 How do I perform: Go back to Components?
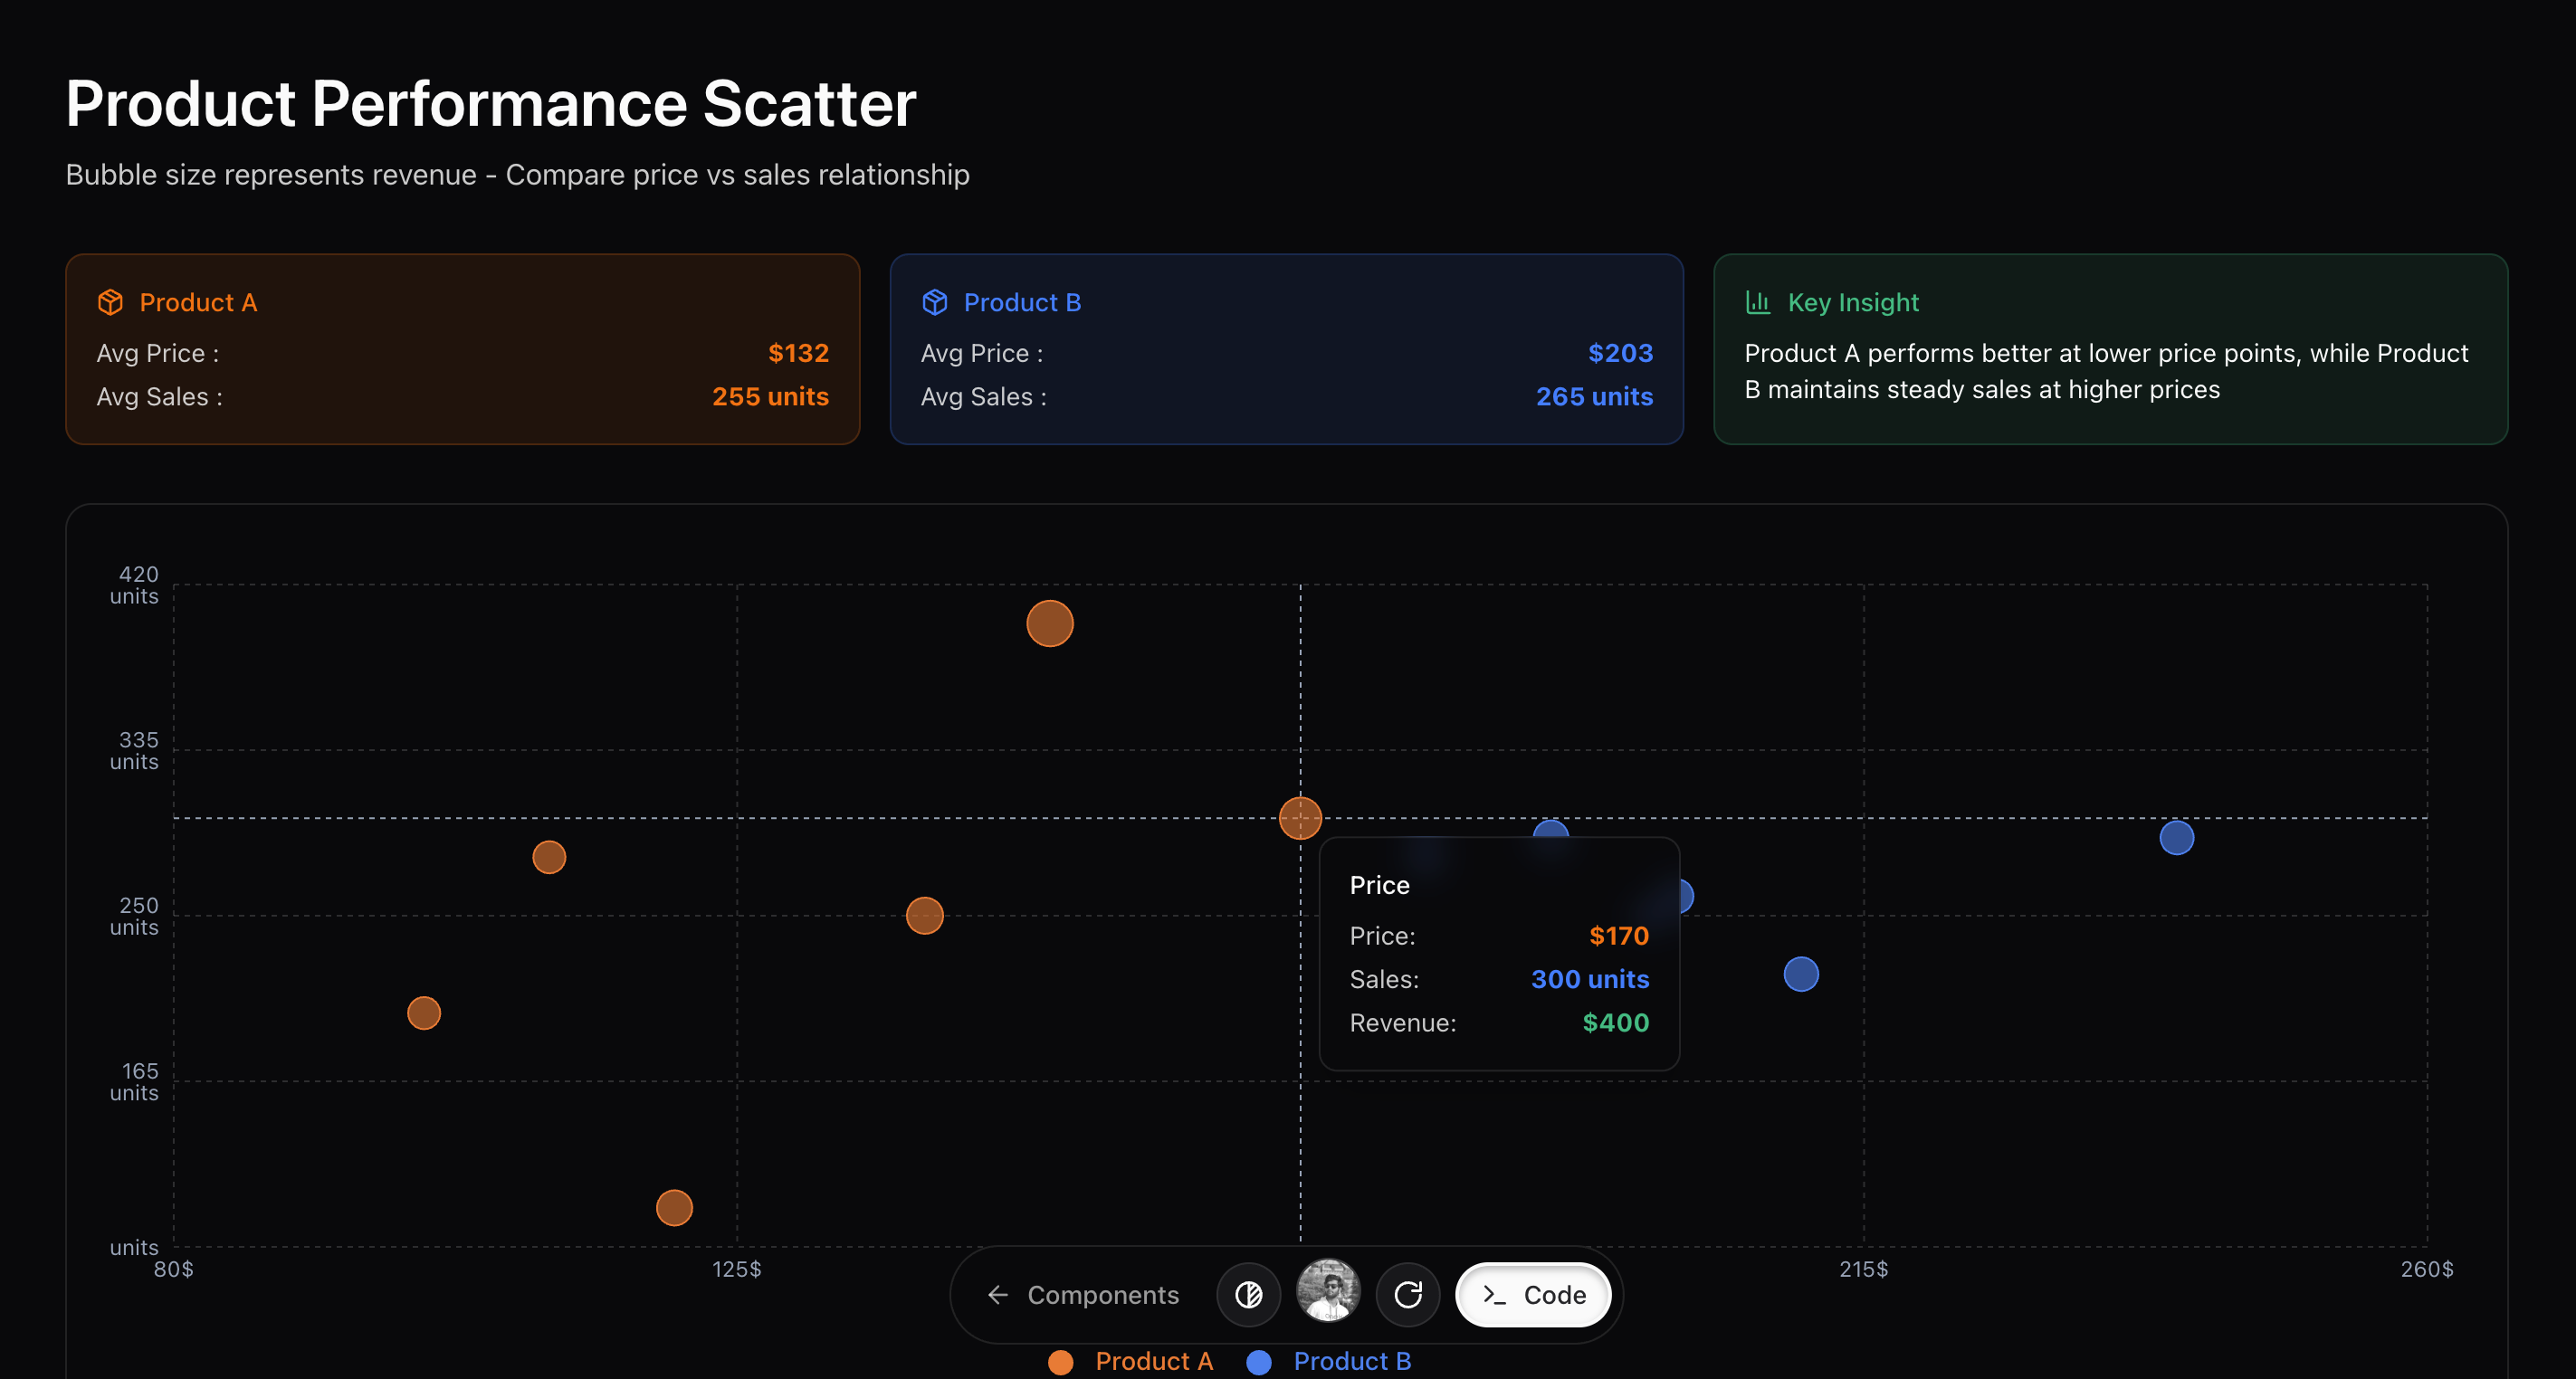pyautogui.click(x=1083, y=1295)
